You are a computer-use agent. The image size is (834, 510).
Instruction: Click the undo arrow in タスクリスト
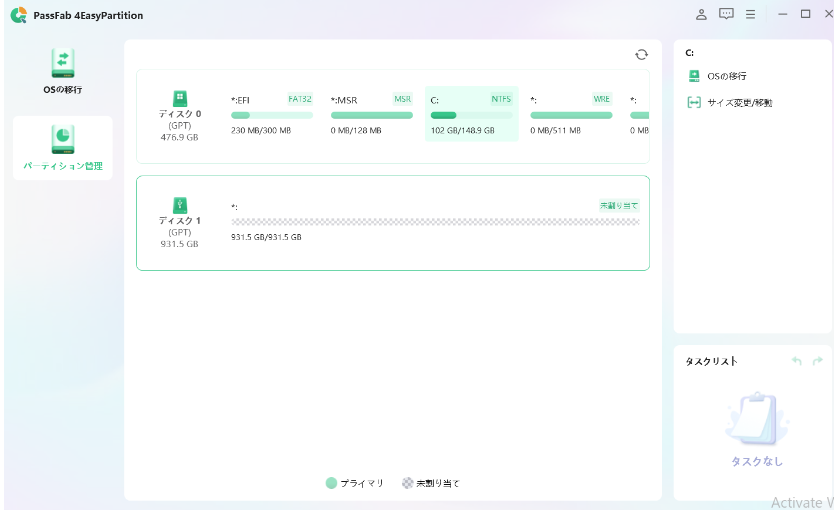(x=797, y=361)
